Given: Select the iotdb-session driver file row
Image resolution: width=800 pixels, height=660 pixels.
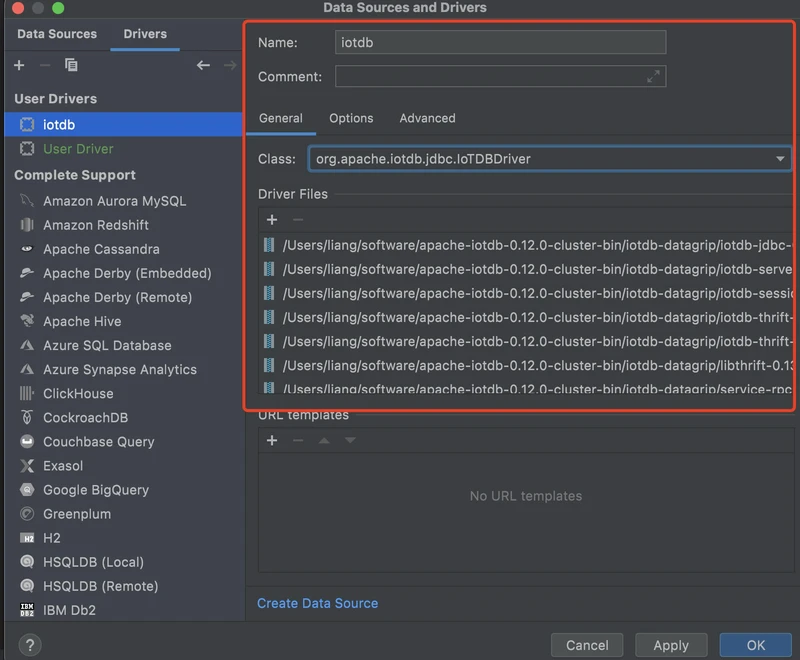Looking at the screenshot, I should click(x=526, y=293).
